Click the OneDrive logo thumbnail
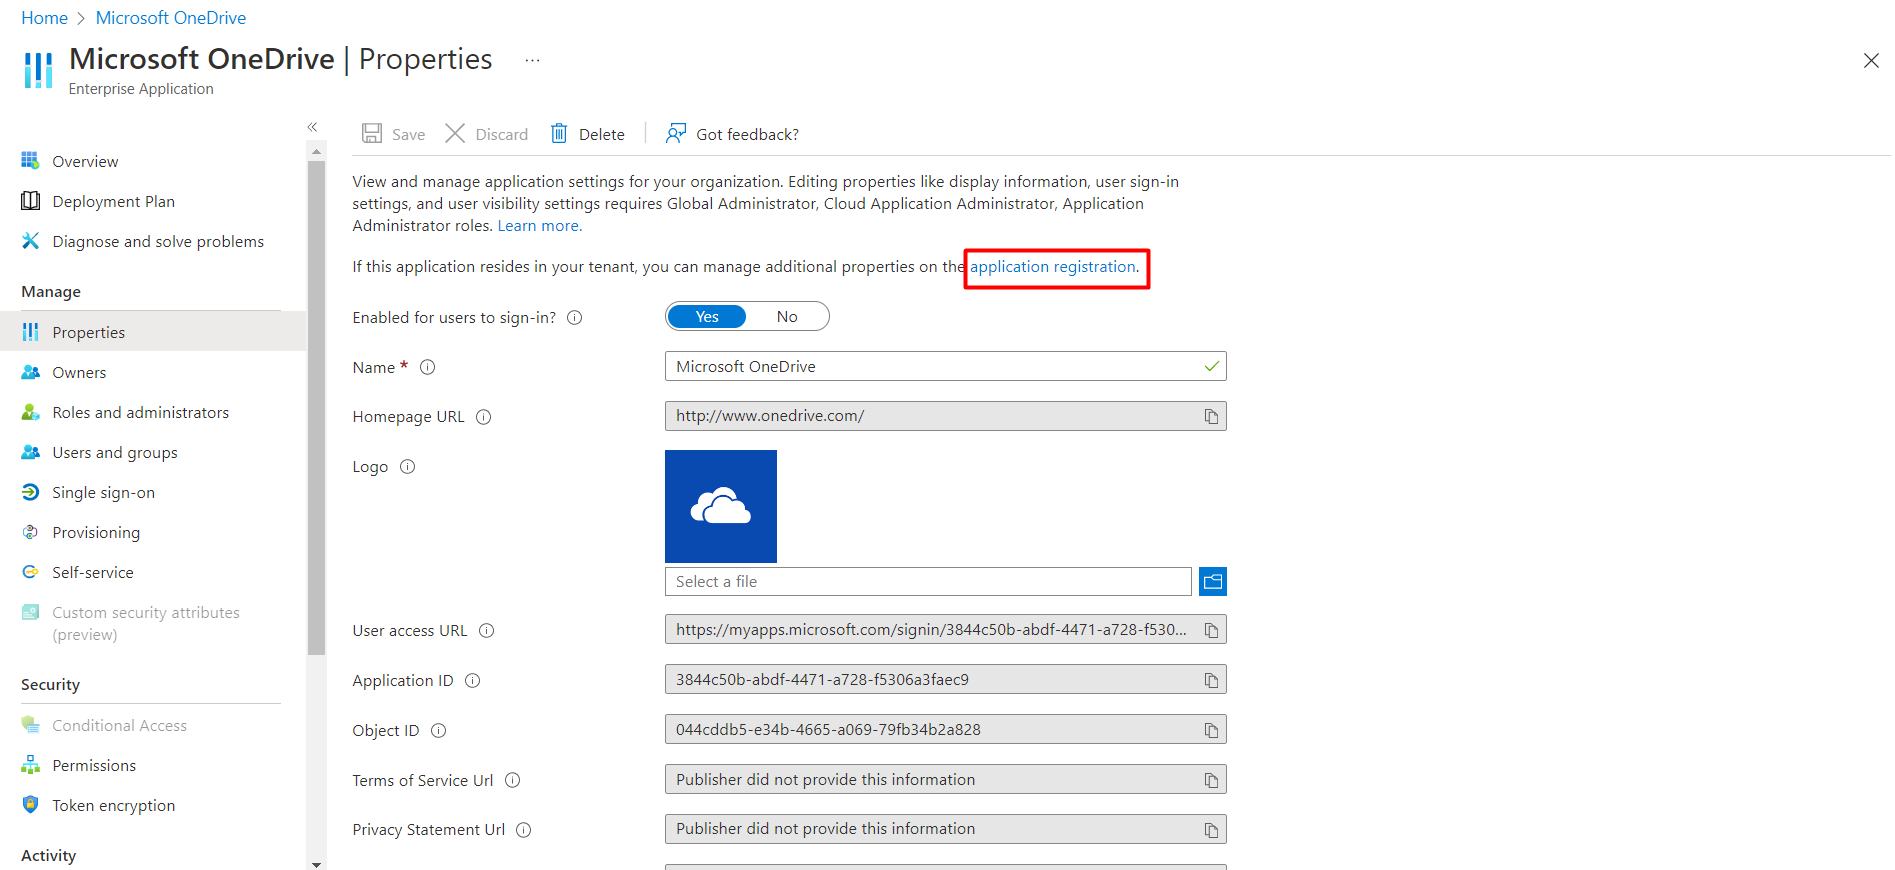This screenshot has height=870, width=1895. (721, 506)
